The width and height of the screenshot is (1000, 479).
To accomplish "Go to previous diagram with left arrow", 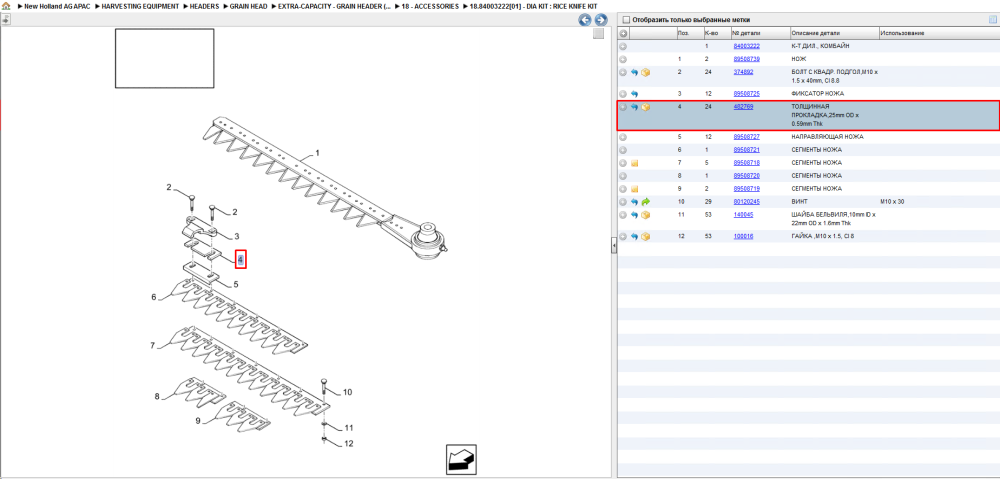I will pos(584,20).
